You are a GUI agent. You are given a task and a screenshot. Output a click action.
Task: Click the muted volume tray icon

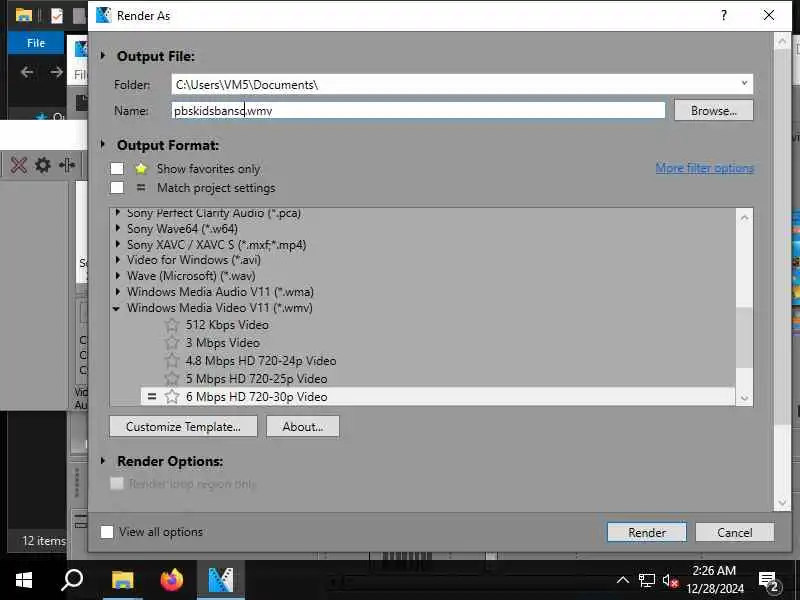pyautogui.click(x=670, y=580)
